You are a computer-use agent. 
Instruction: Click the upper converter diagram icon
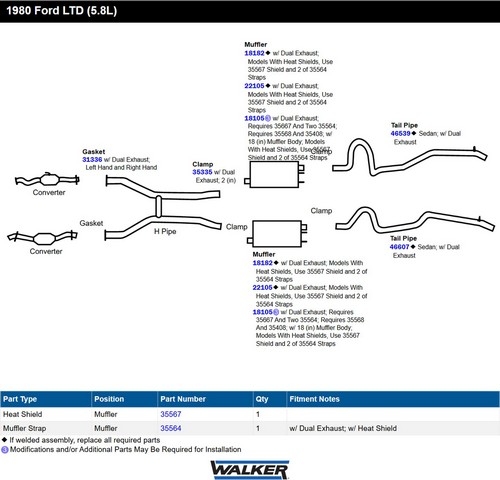[47, 180]
